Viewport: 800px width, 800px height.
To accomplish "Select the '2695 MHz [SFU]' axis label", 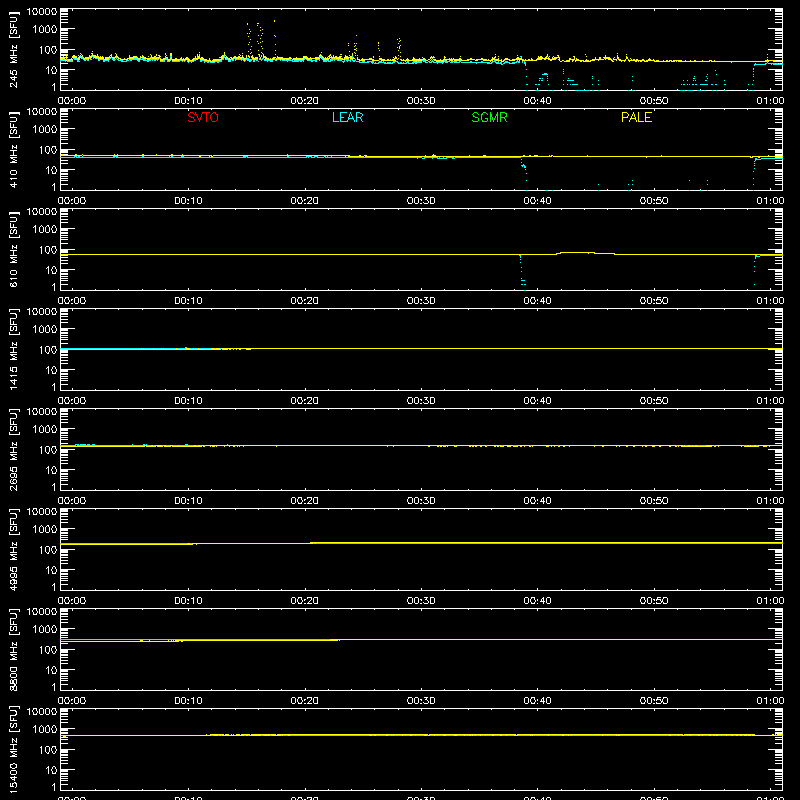I will click(x=13, y=449).
